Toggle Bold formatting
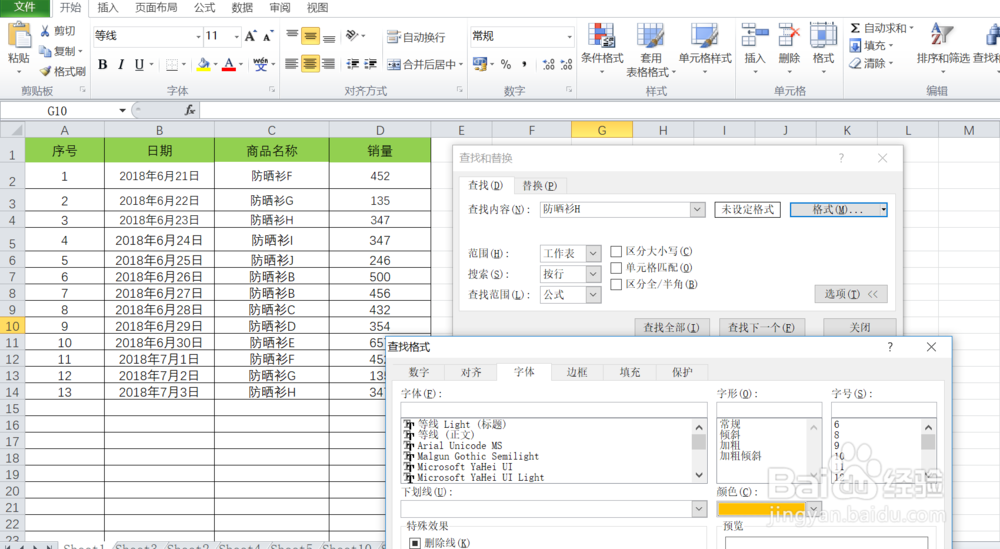The image size is (1000, 549). [x=103, y=64]
